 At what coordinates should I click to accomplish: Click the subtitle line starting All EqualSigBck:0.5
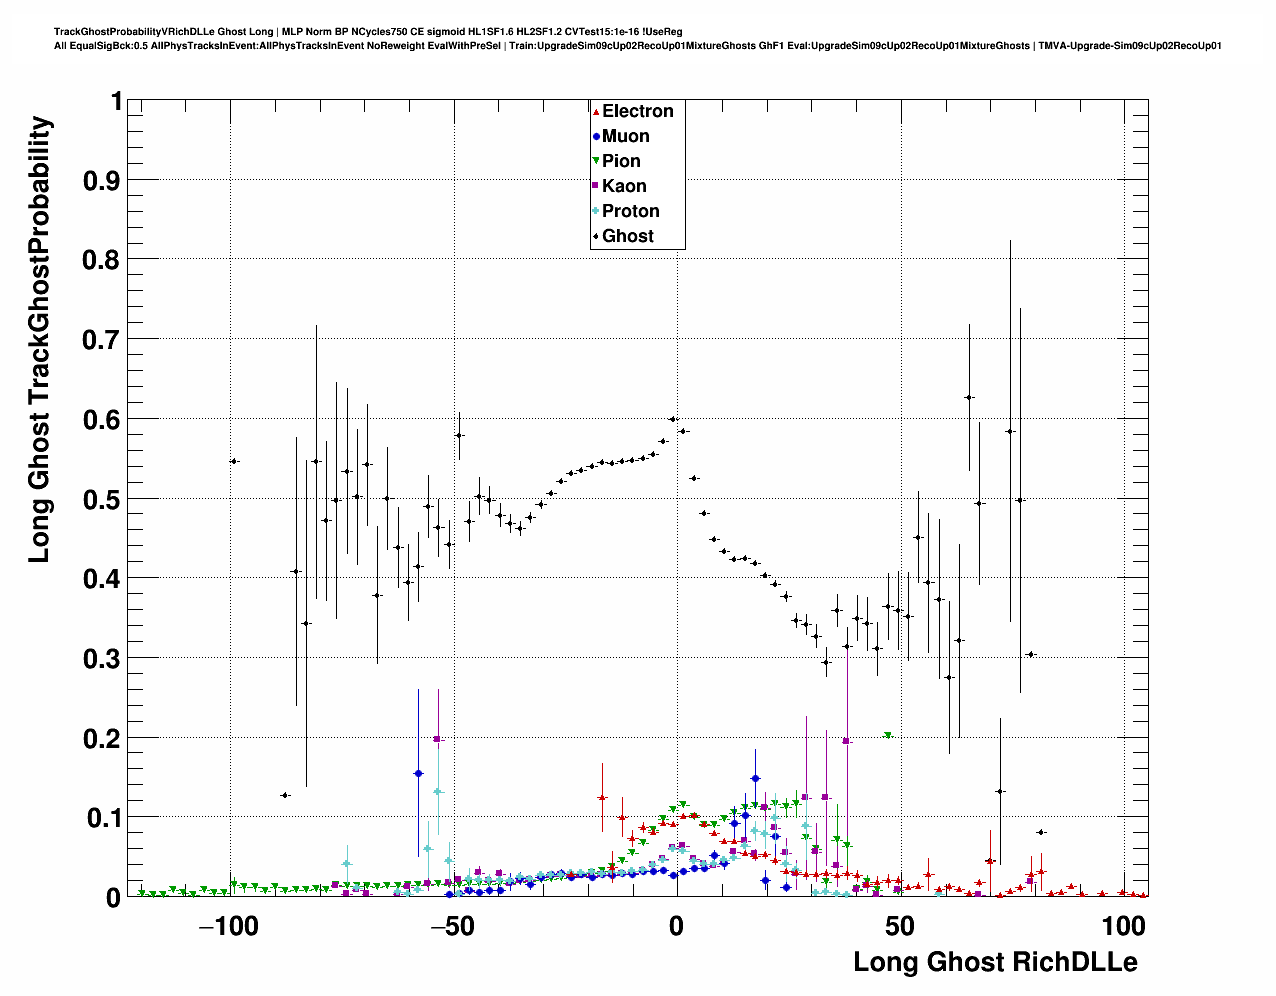click(638, 45)
